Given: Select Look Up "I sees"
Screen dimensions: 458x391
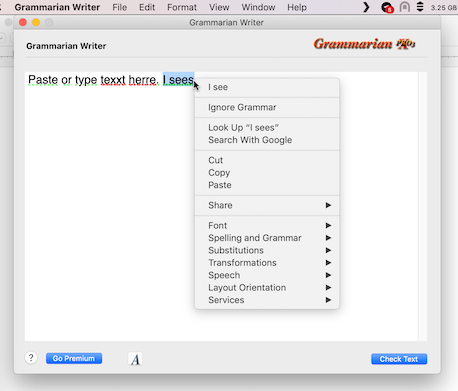Looking at the screenshot, I should [x=267, y=127].
